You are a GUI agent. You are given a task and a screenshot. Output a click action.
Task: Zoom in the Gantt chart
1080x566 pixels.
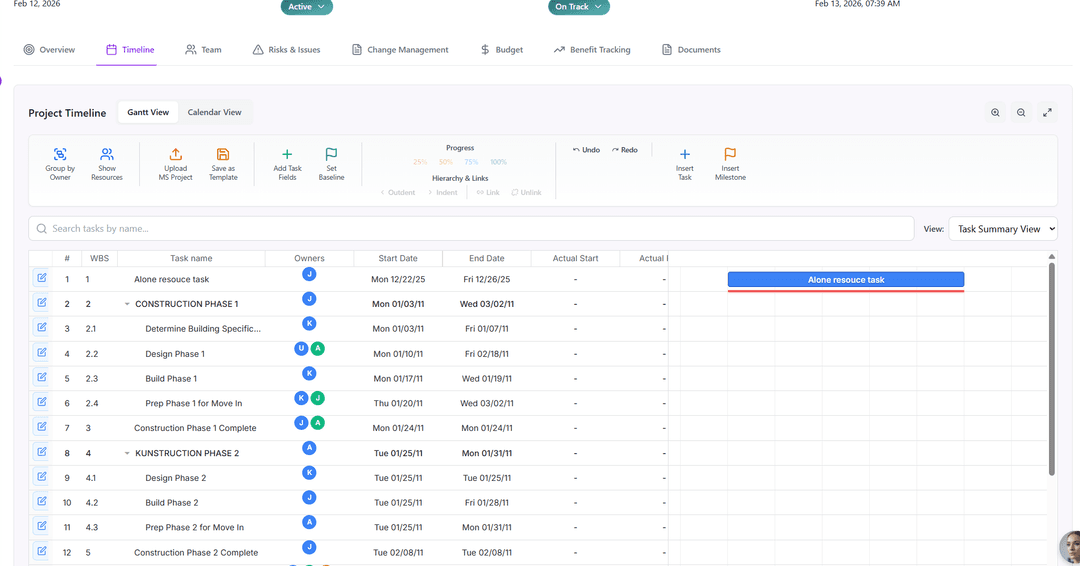[995, 112]
